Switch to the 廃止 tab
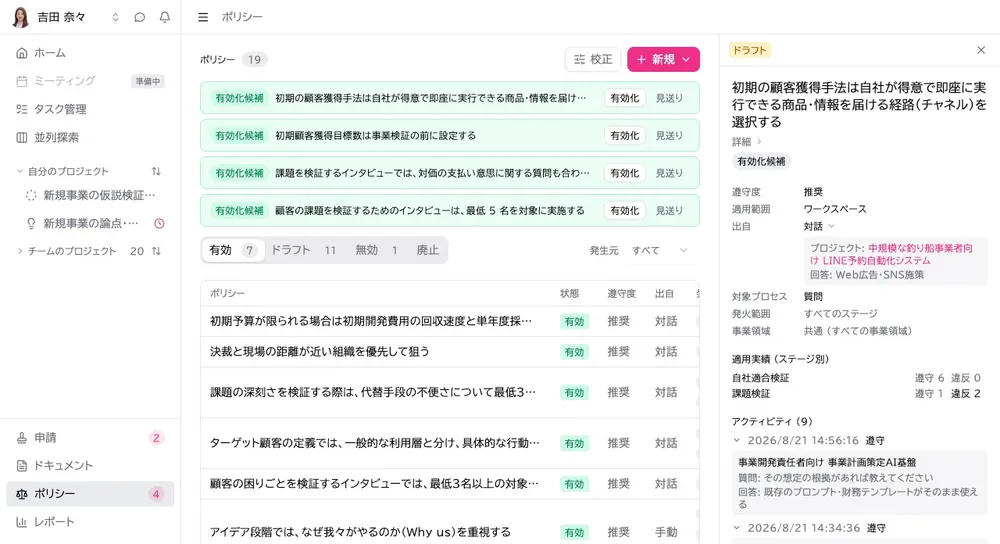 click(x=427, y=250)
